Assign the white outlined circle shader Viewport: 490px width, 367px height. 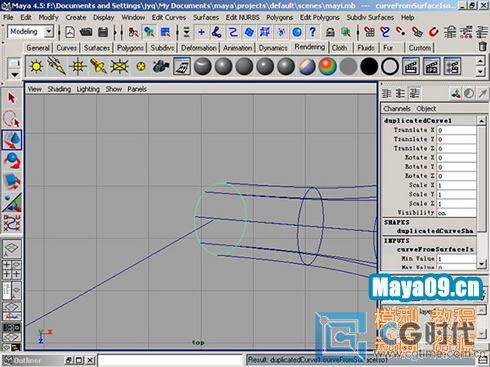coord(390,67)
